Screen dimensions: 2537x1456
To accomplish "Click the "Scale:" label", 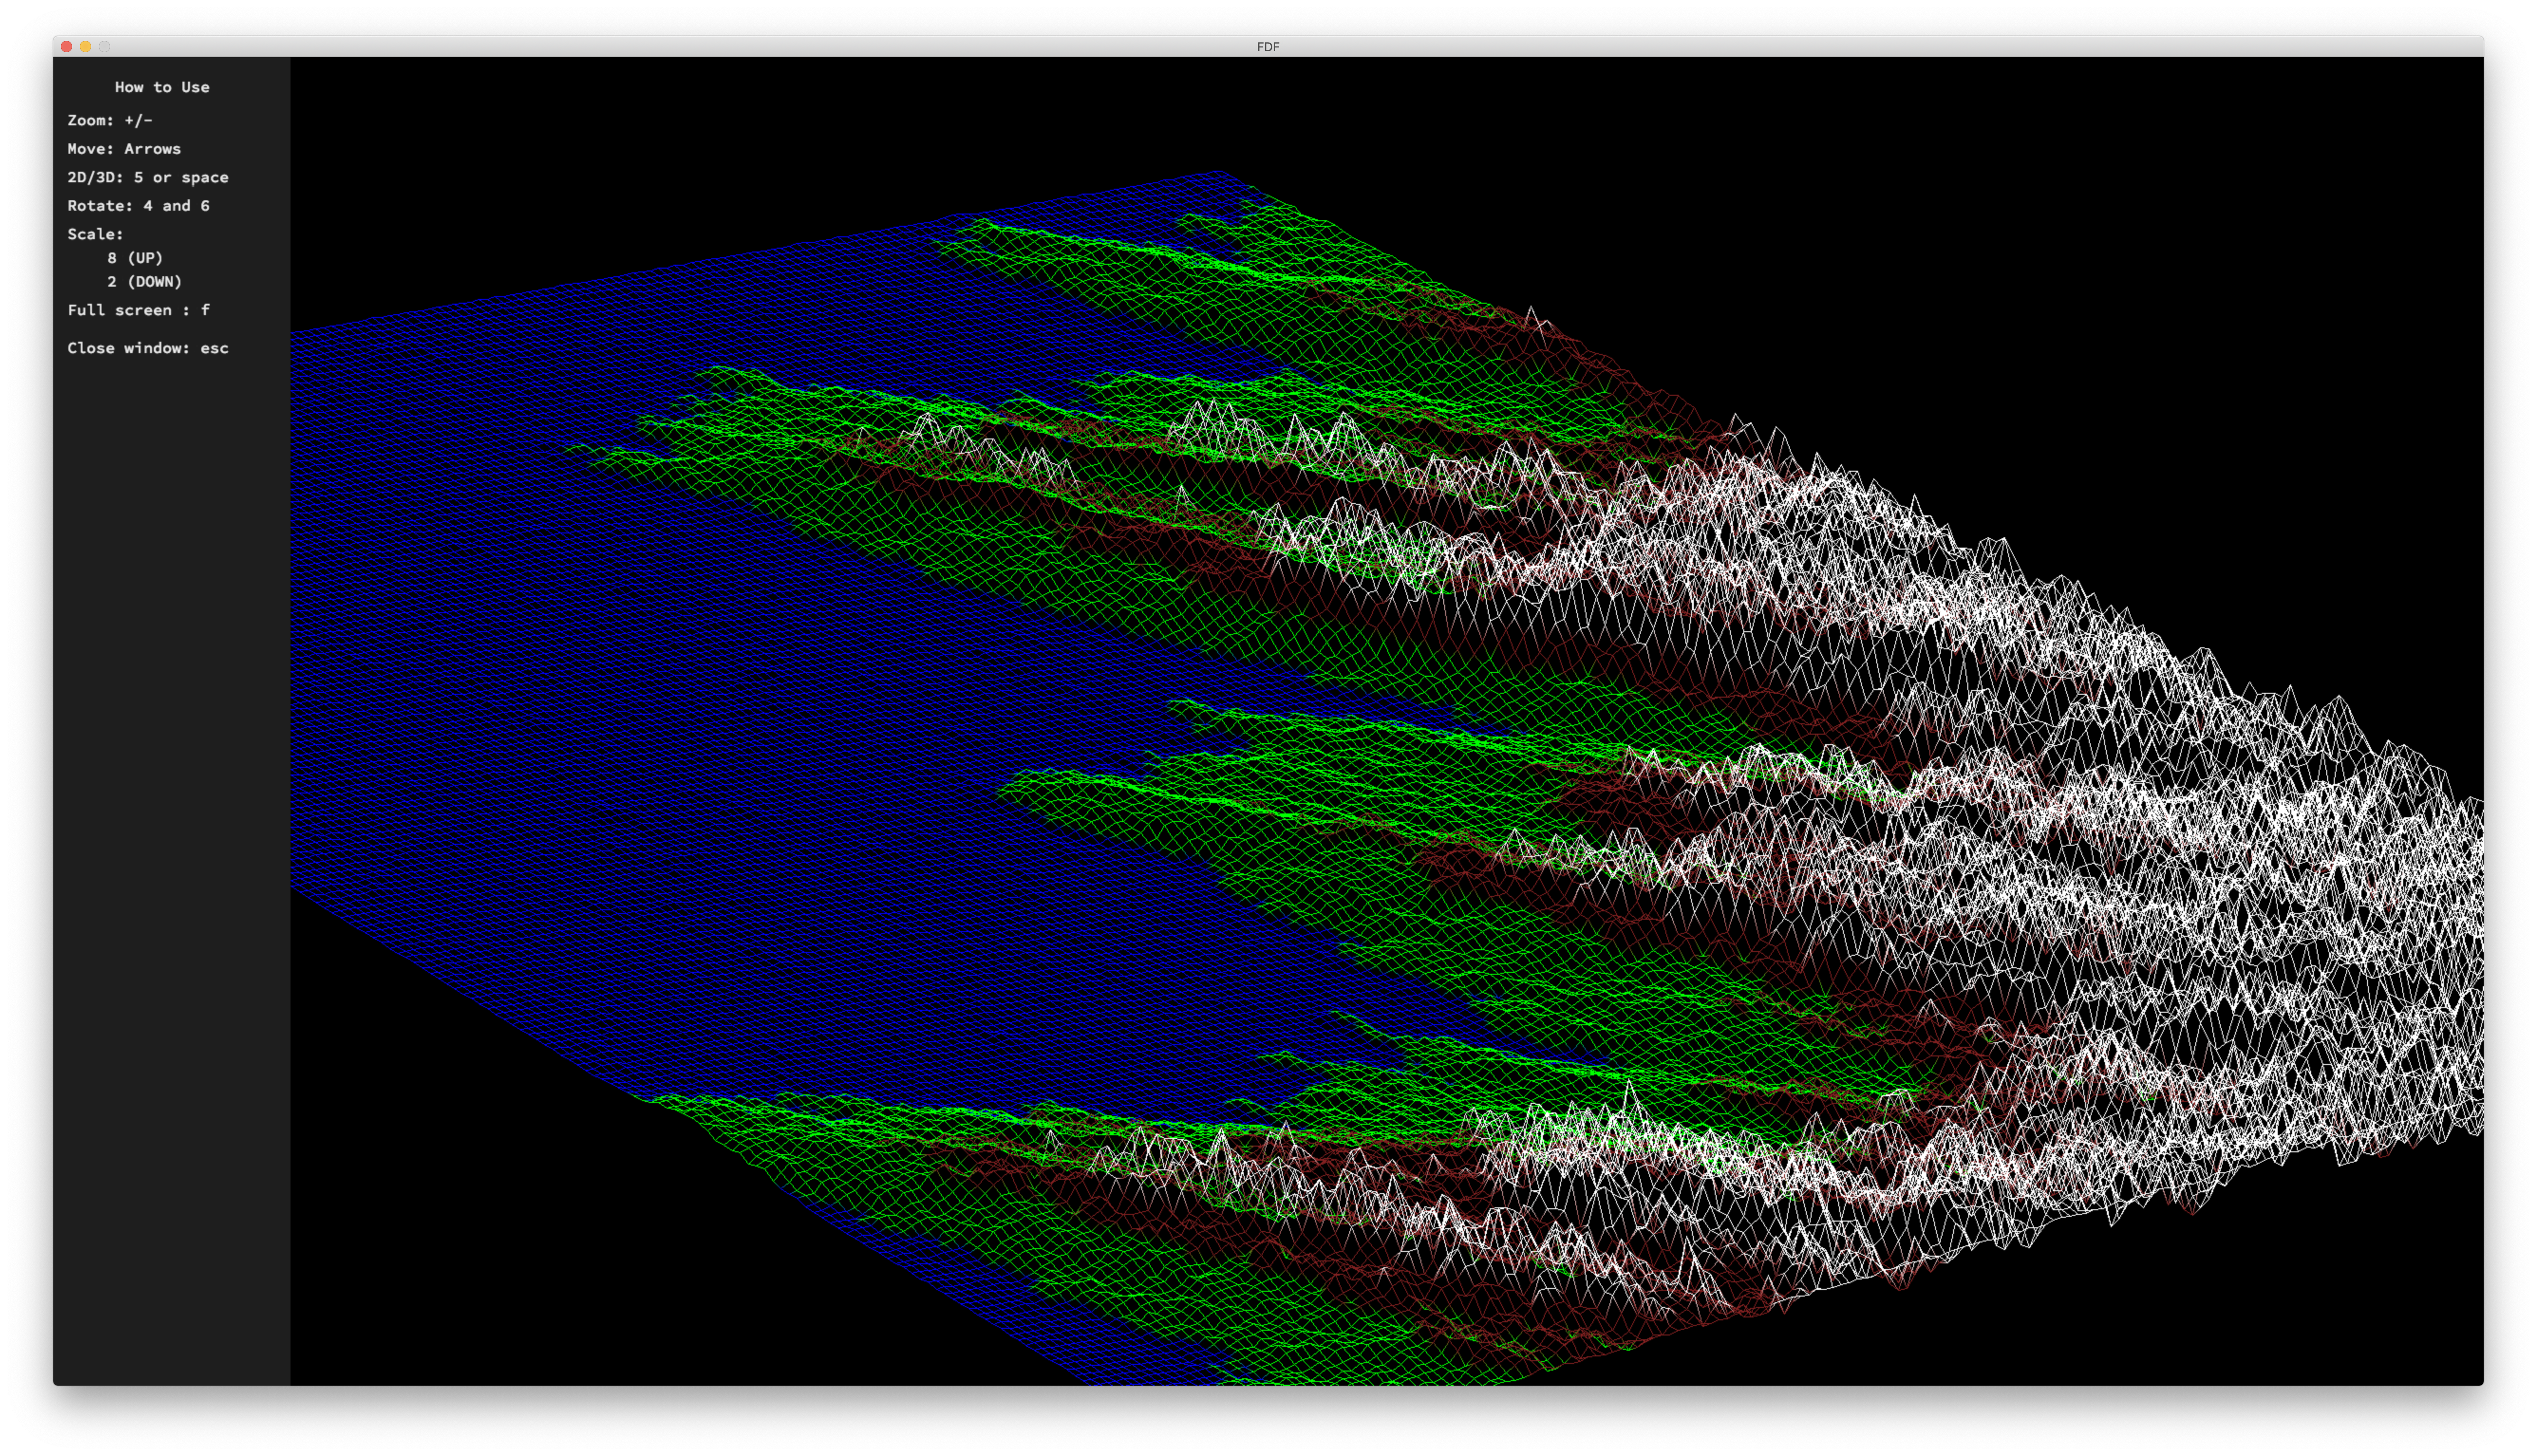I will coord(95,234).
